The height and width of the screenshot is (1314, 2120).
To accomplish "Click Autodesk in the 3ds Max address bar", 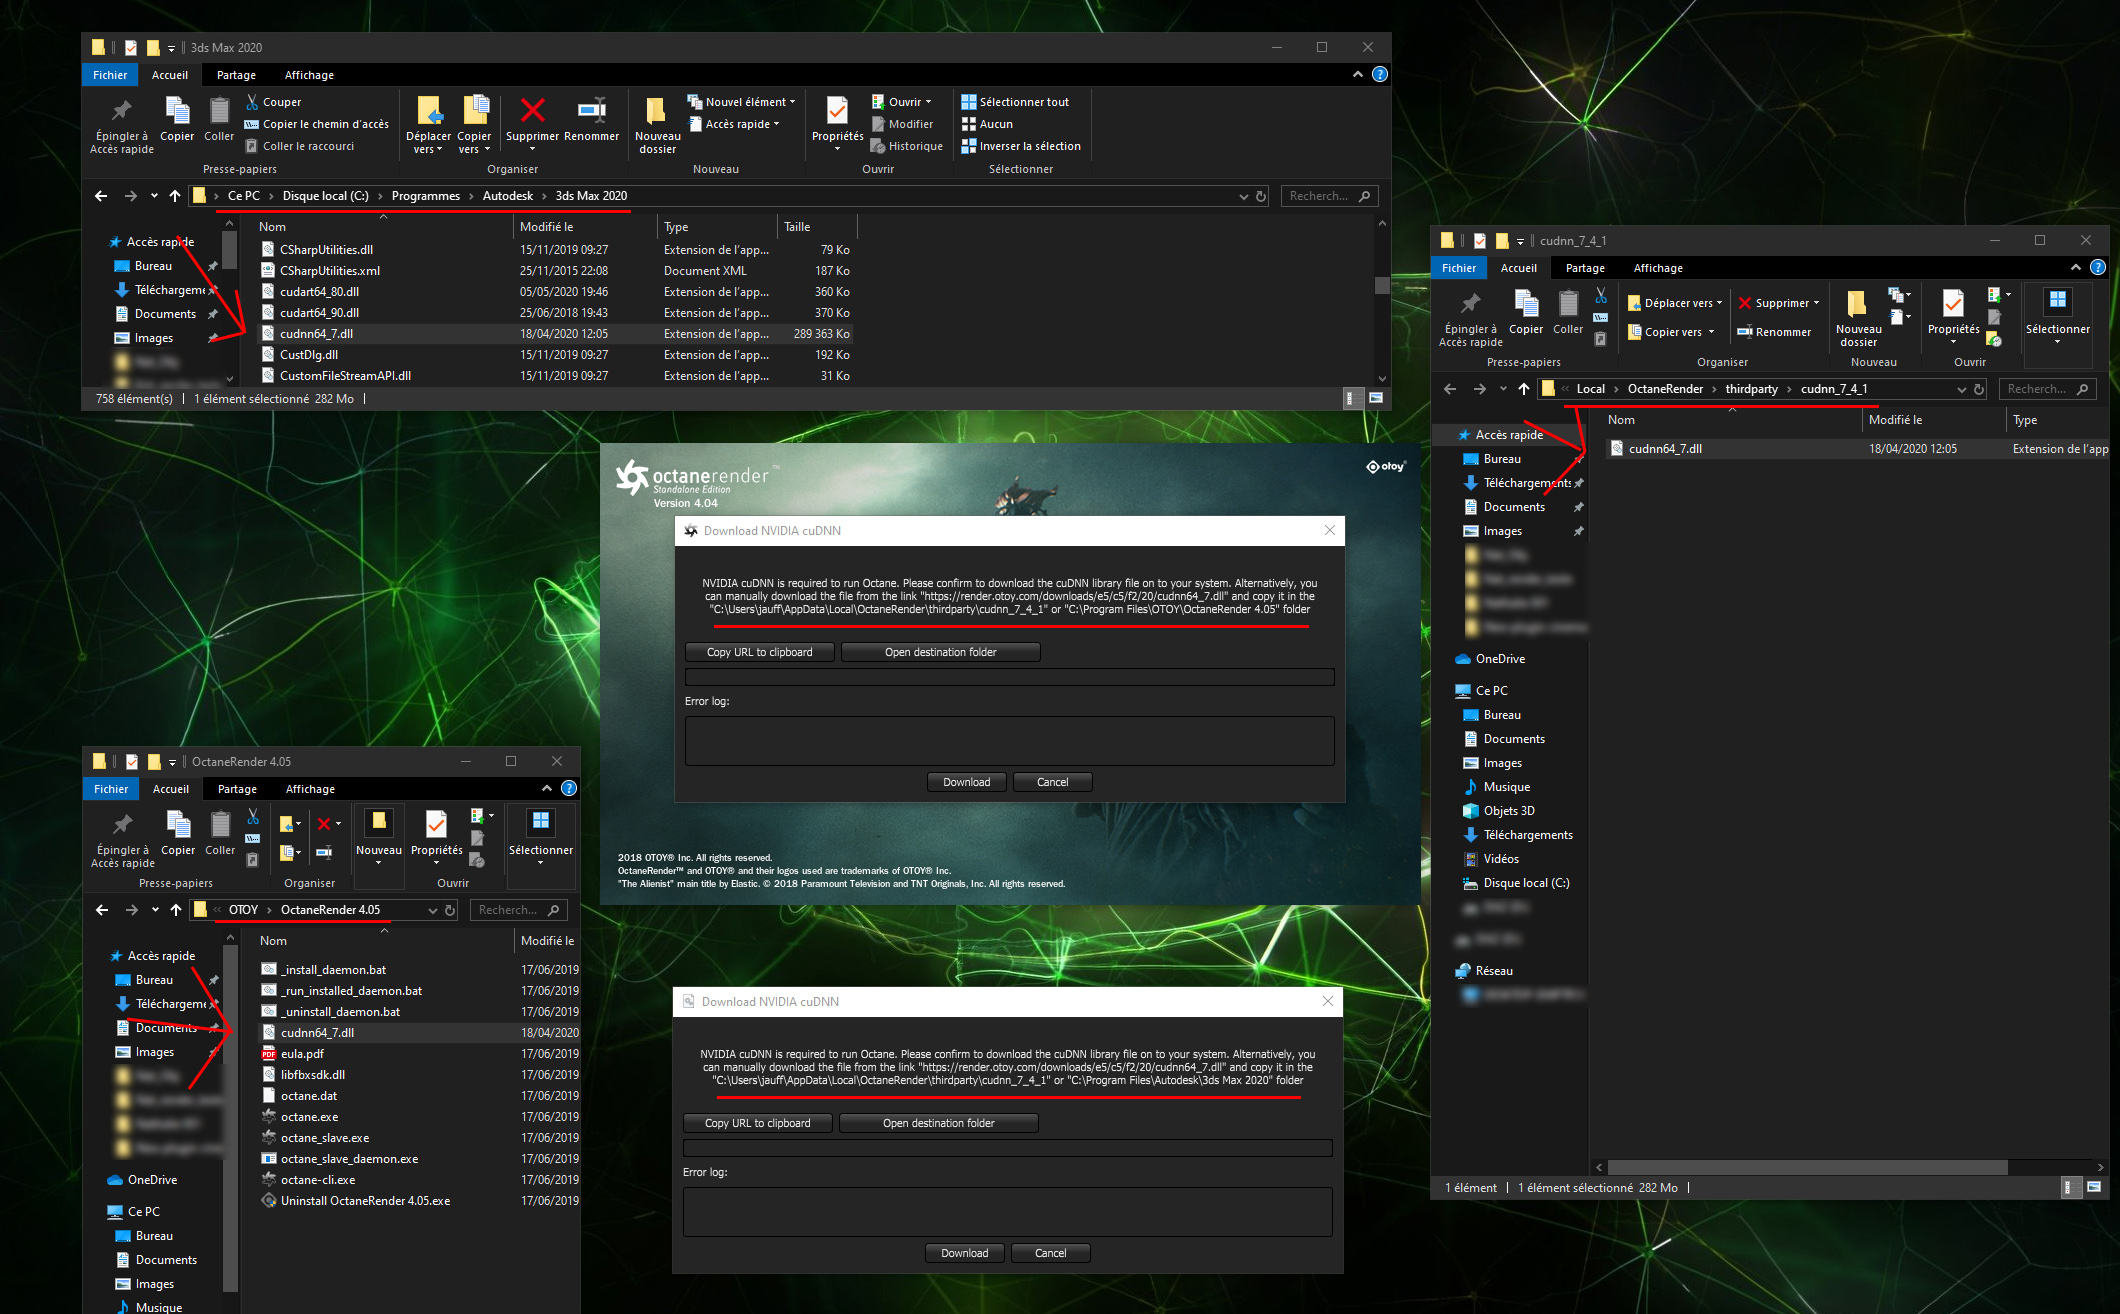I will pyautogui.click(x=508, y=196).
